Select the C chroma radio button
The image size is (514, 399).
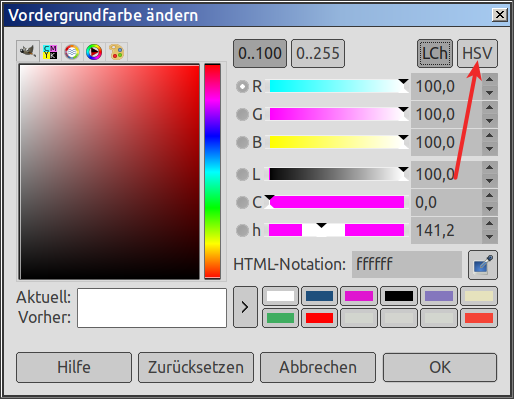click(242, 202)
